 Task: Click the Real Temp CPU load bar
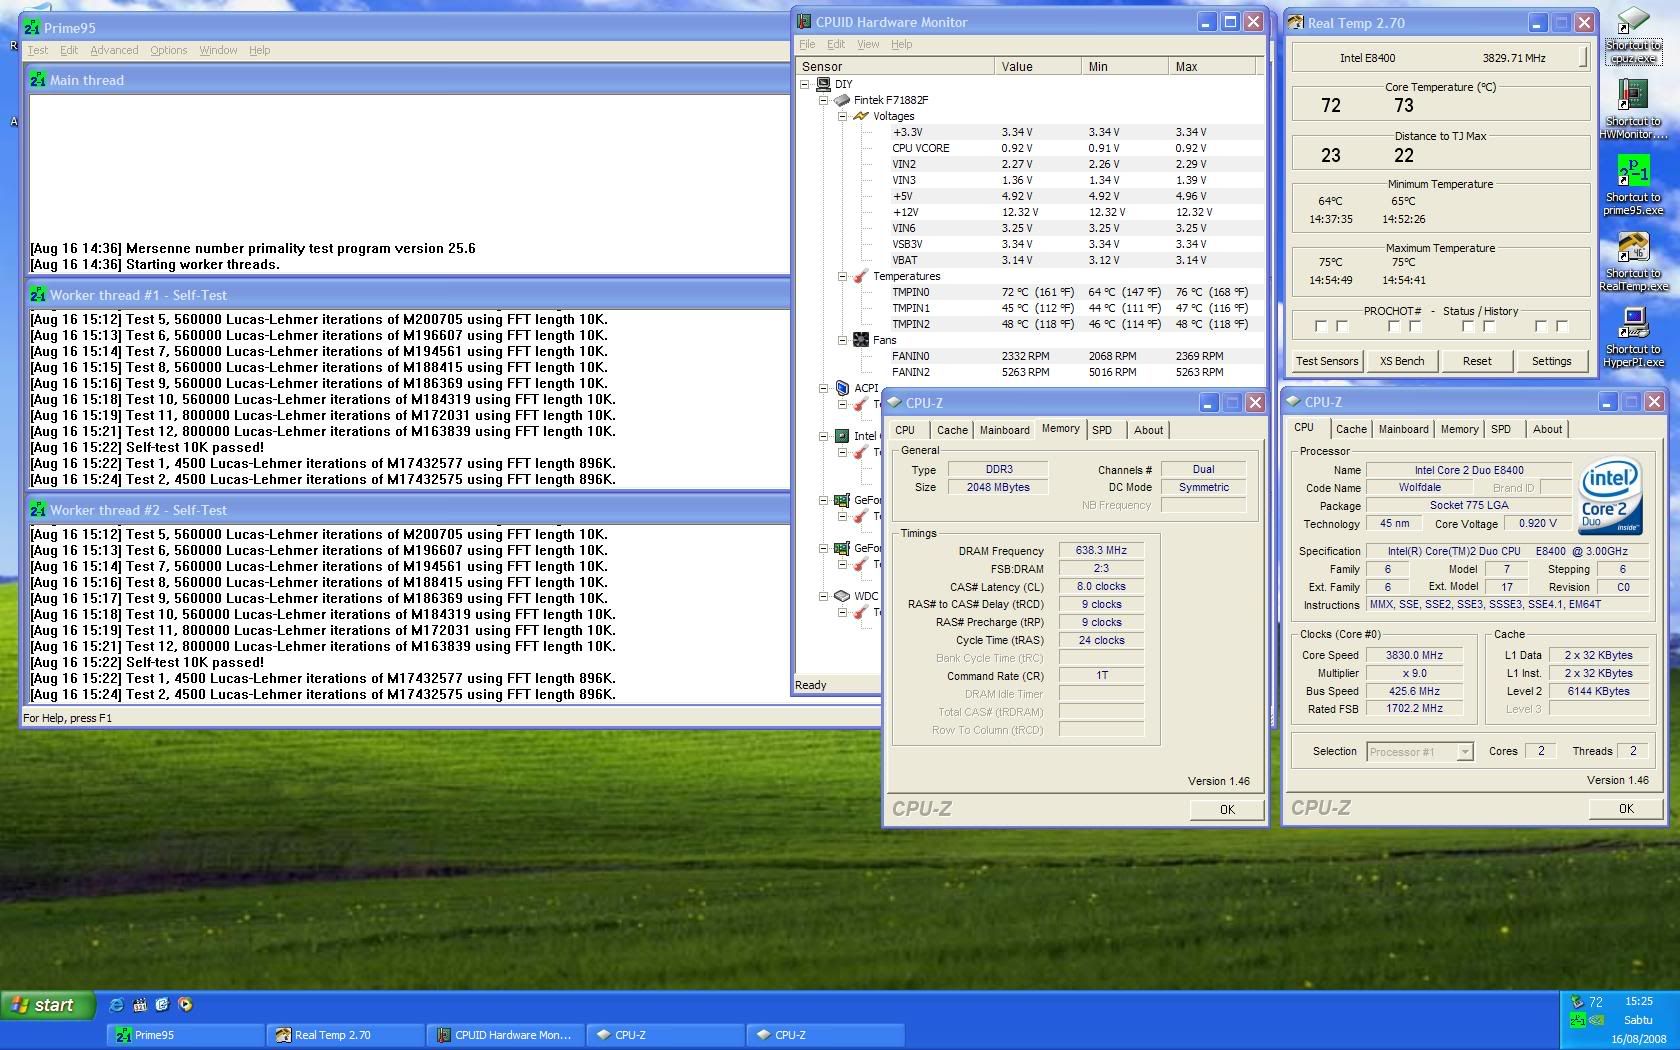click(x=1582, y=57)
